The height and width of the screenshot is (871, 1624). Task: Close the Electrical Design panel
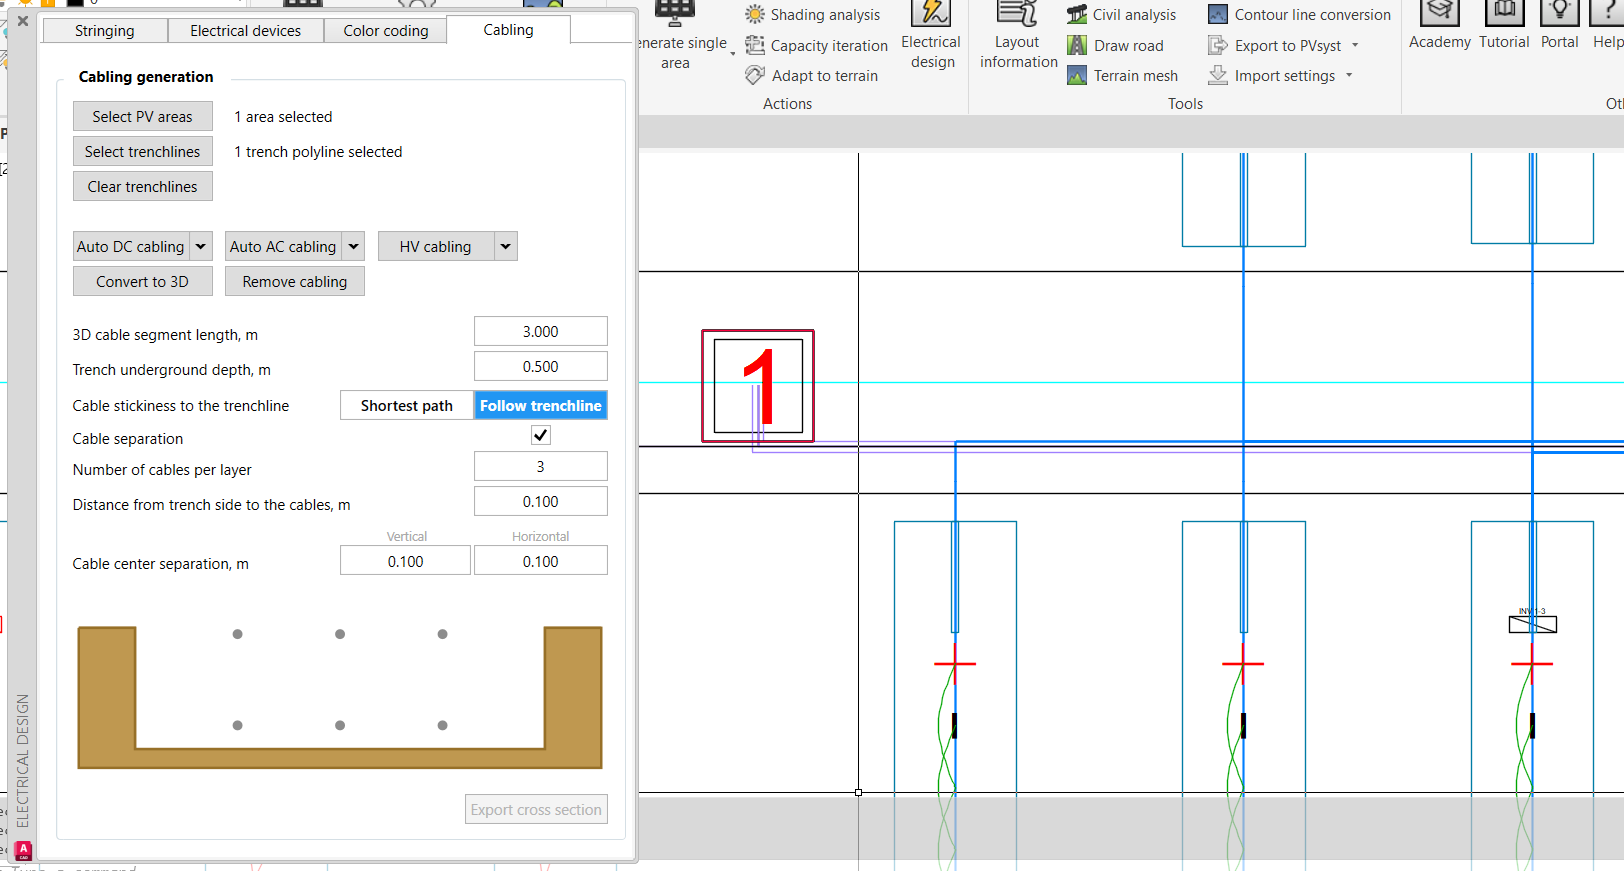click(23, 20)
